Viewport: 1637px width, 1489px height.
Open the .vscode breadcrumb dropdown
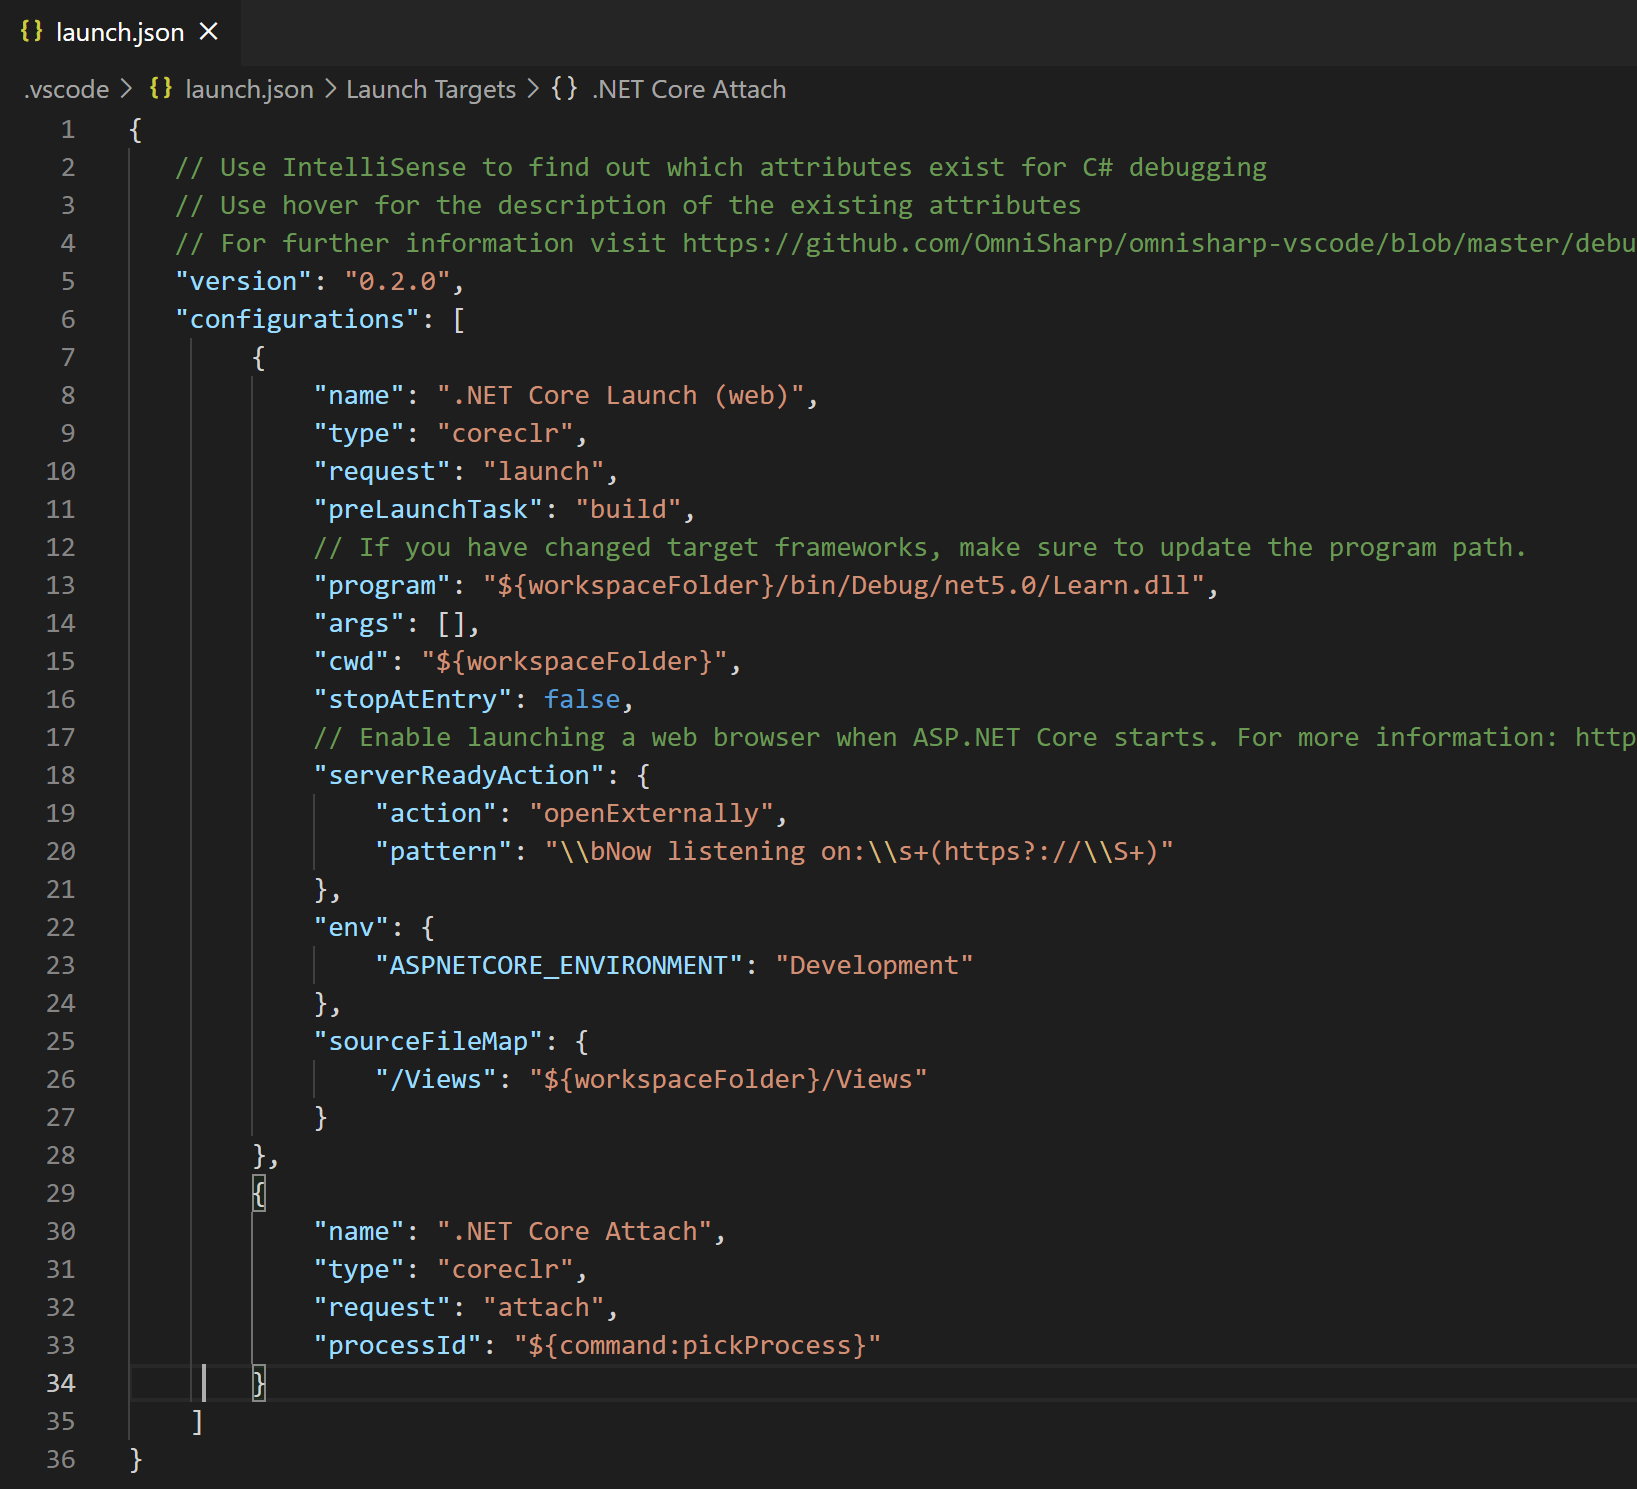(x=66, y=89)
